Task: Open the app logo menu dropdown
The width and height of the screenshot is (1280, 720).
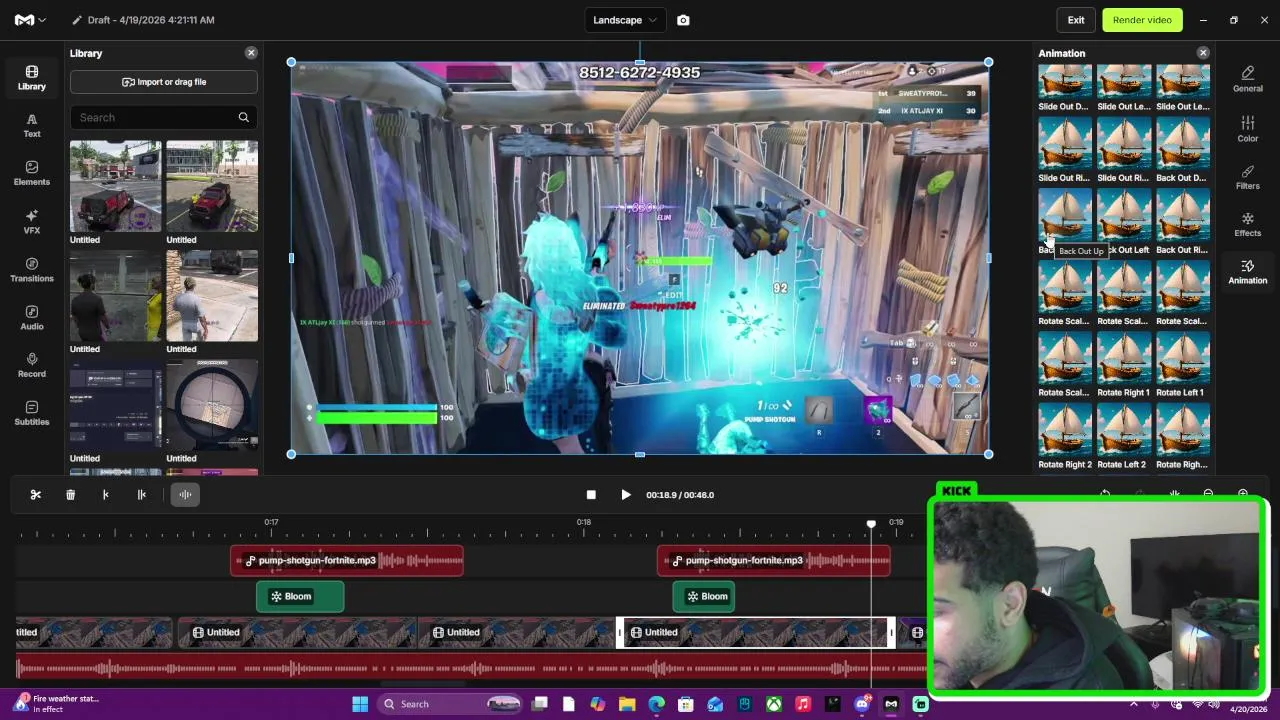Action: 31,20
